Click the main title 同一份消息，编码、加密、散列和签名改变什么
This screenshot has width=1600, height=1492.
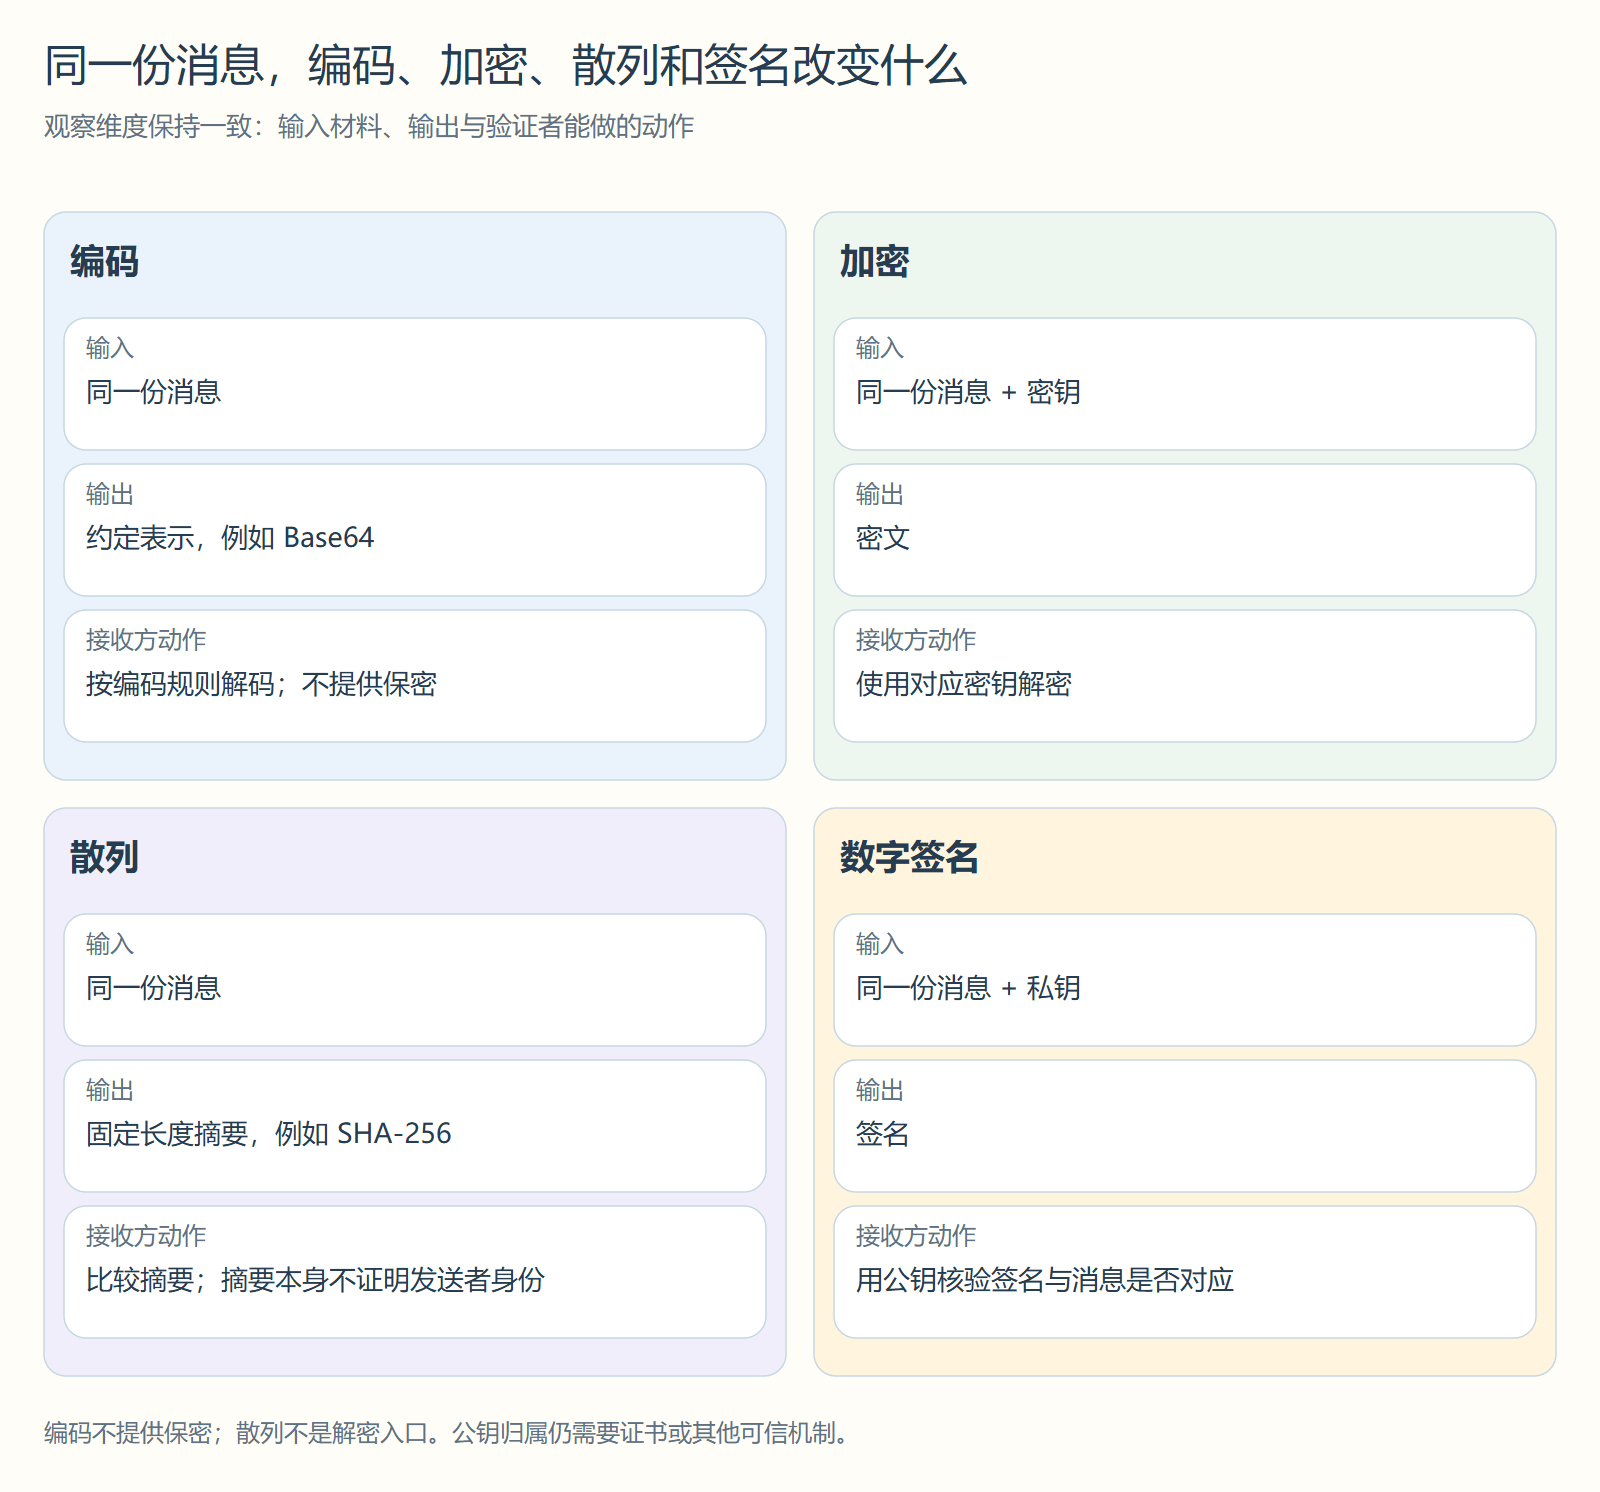pos(505,66)
